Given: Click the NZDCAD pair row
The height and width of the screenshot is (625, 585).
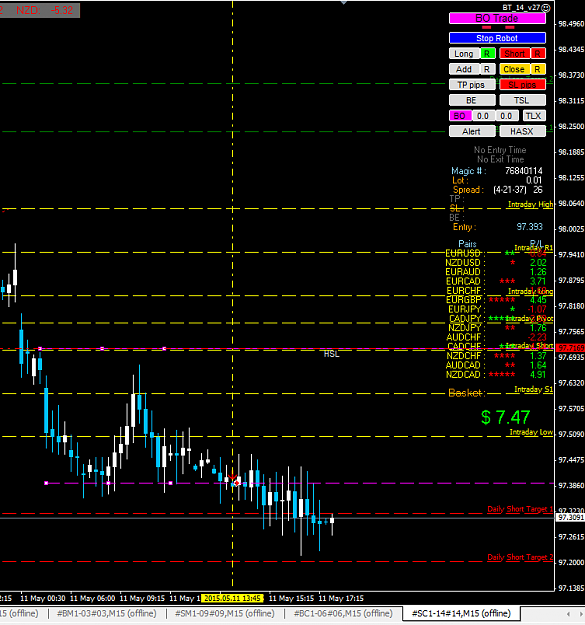Looking at the screenshot, I should 496,375.
